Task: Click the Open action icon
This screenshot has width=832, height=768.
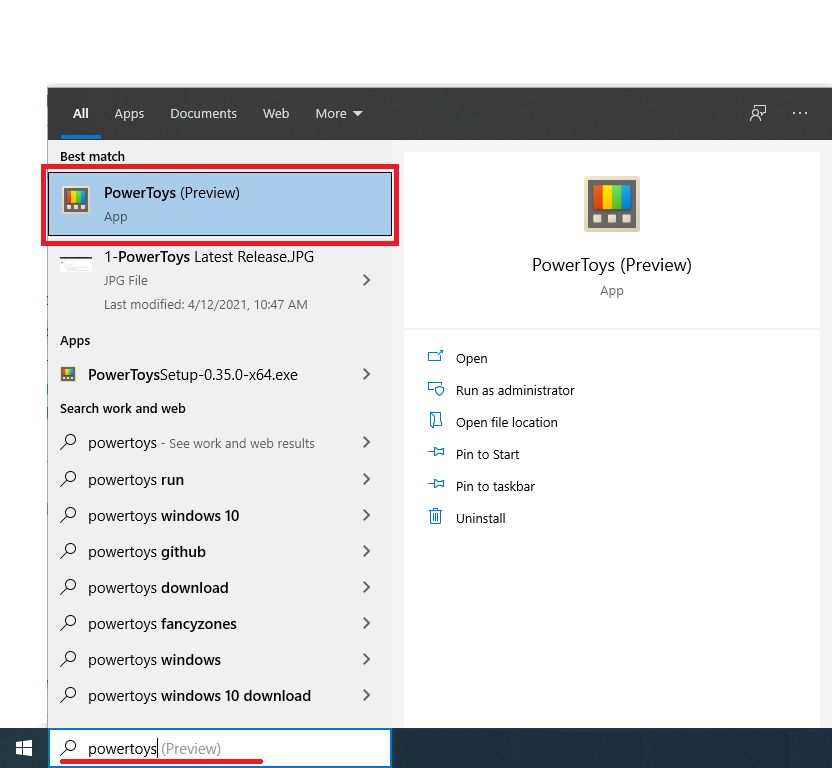Action: point(435,356)
